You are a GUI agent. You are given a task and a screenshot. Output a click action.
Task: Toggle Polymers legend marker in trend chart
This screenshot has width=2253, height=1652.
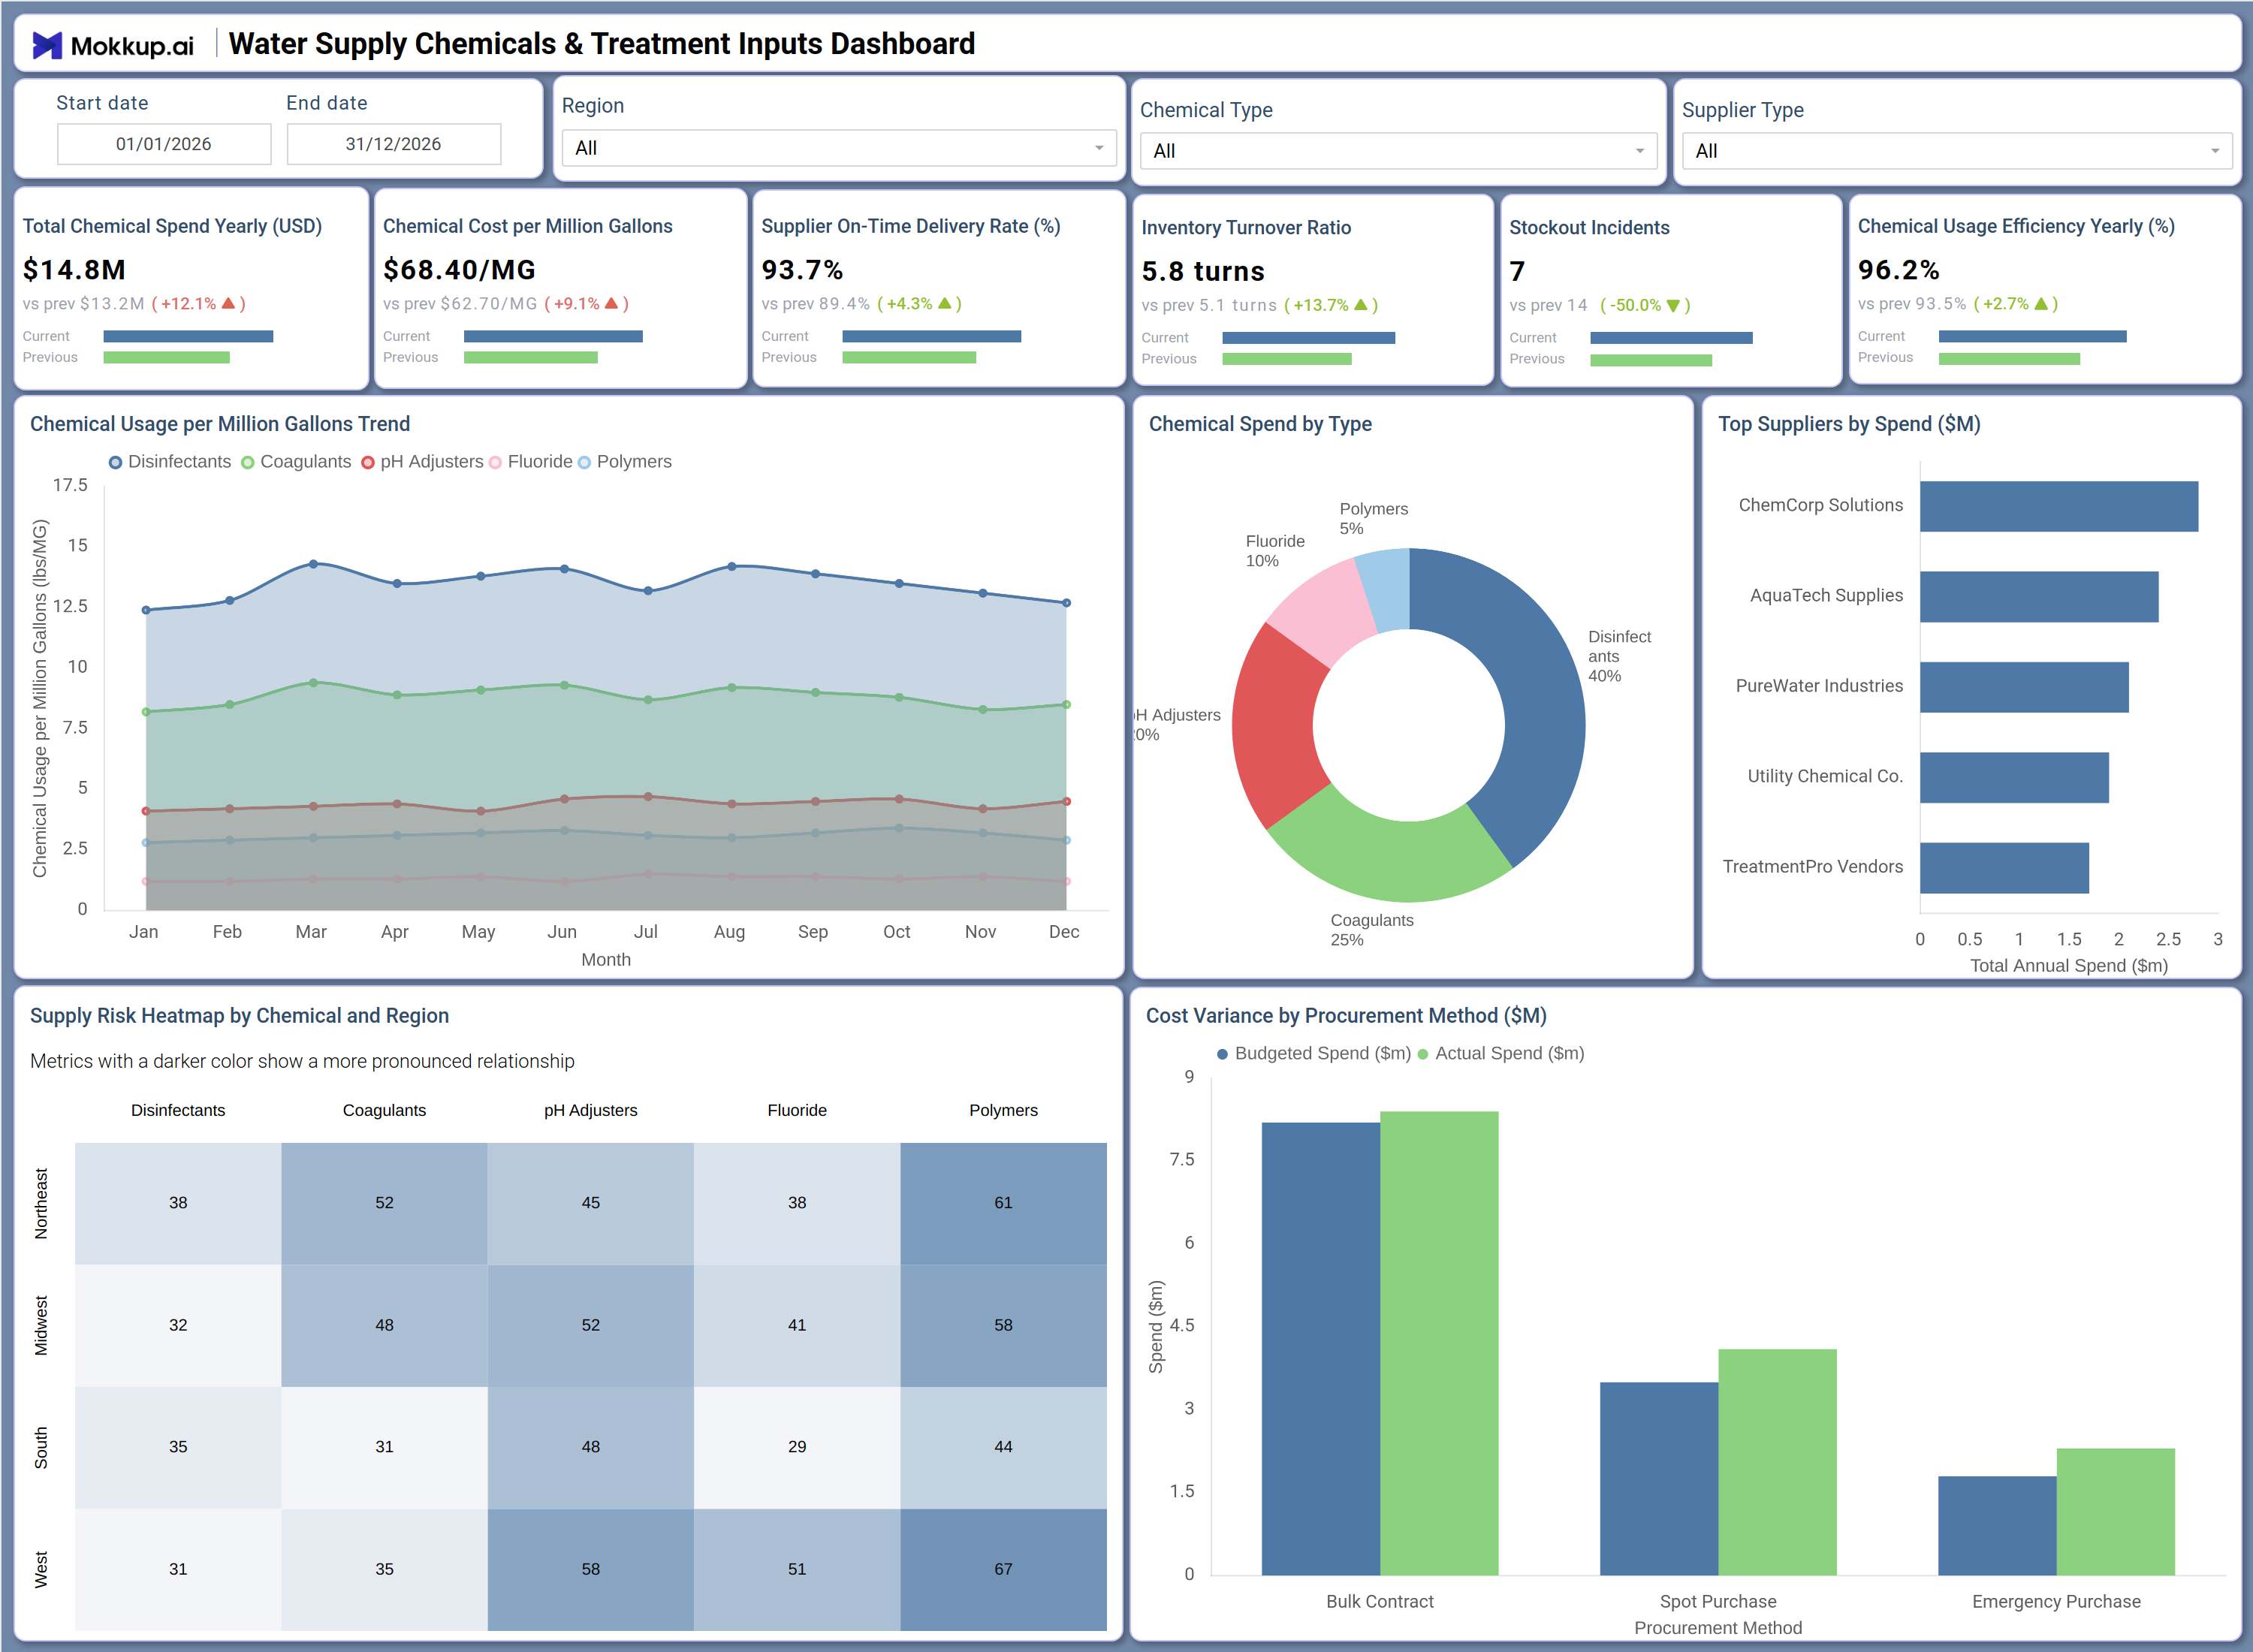[x=585, y=462]
